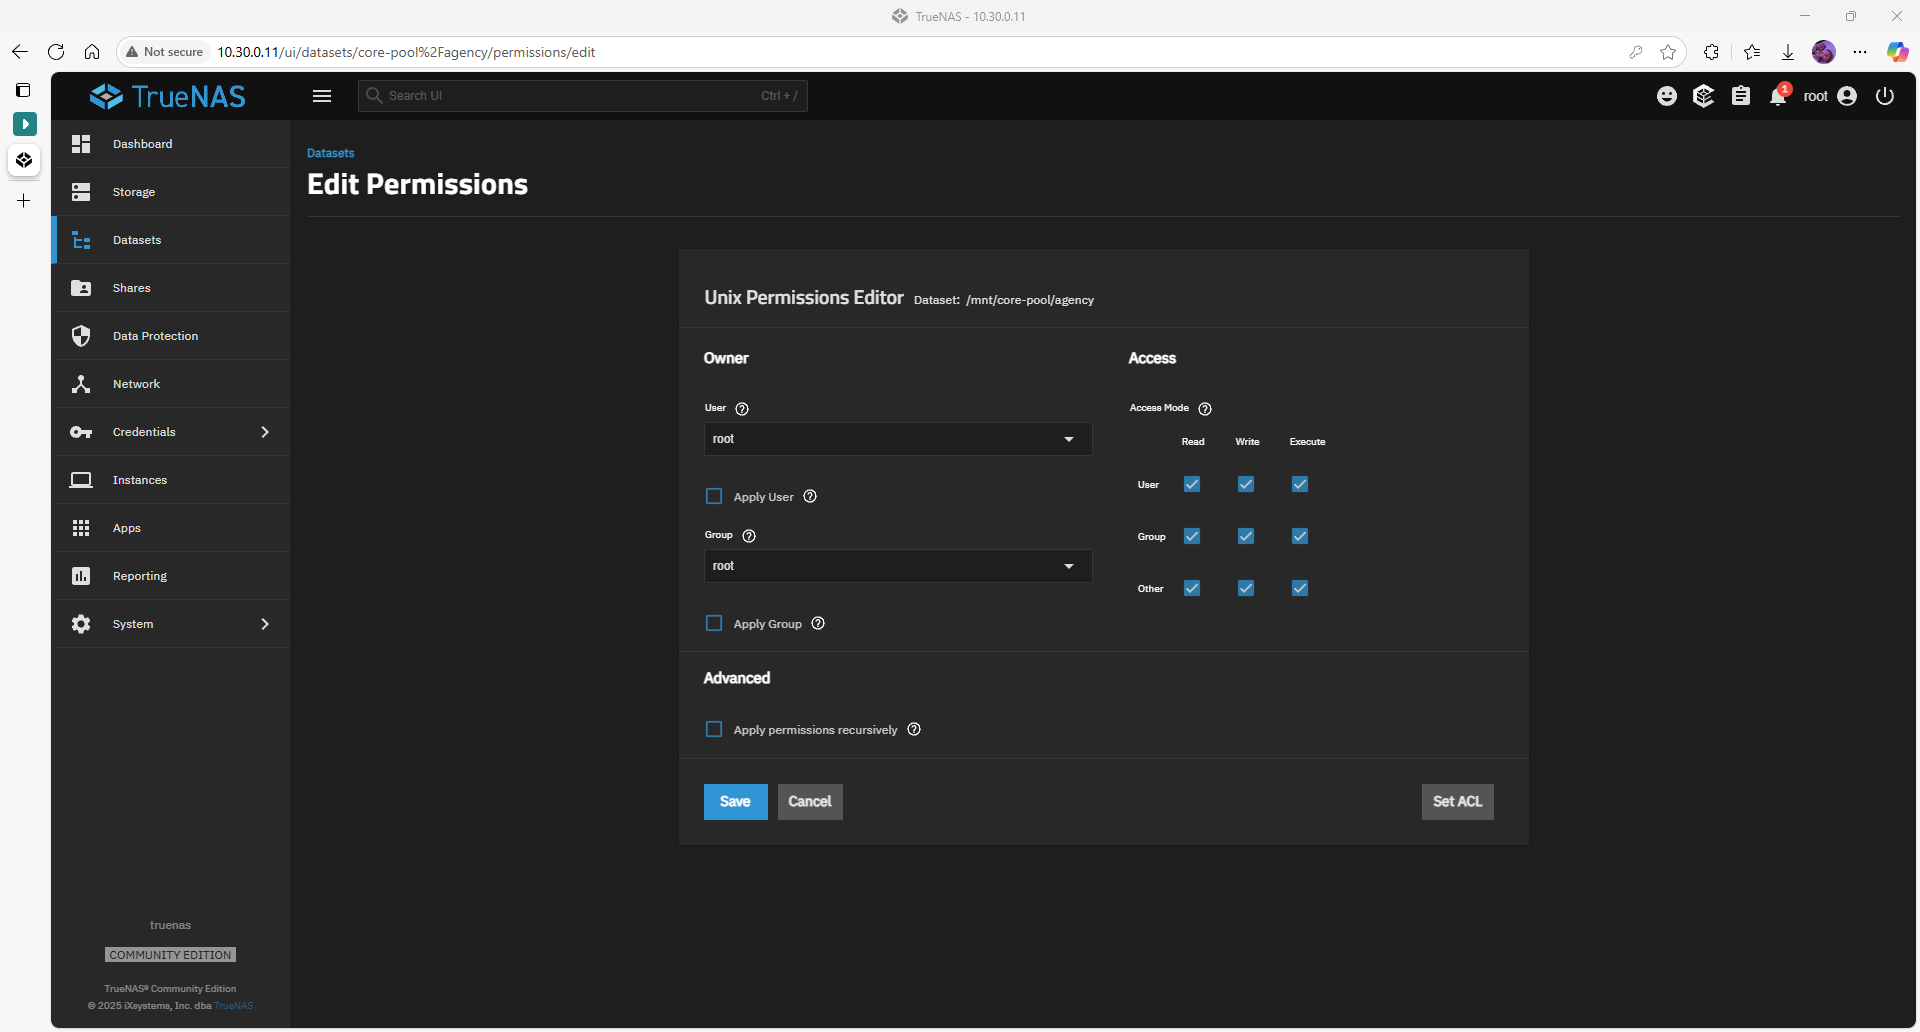The height and width of the screenshot is (1032, 1920).
Task: Click the Instances laptop icon
Action: click(81, 480)
